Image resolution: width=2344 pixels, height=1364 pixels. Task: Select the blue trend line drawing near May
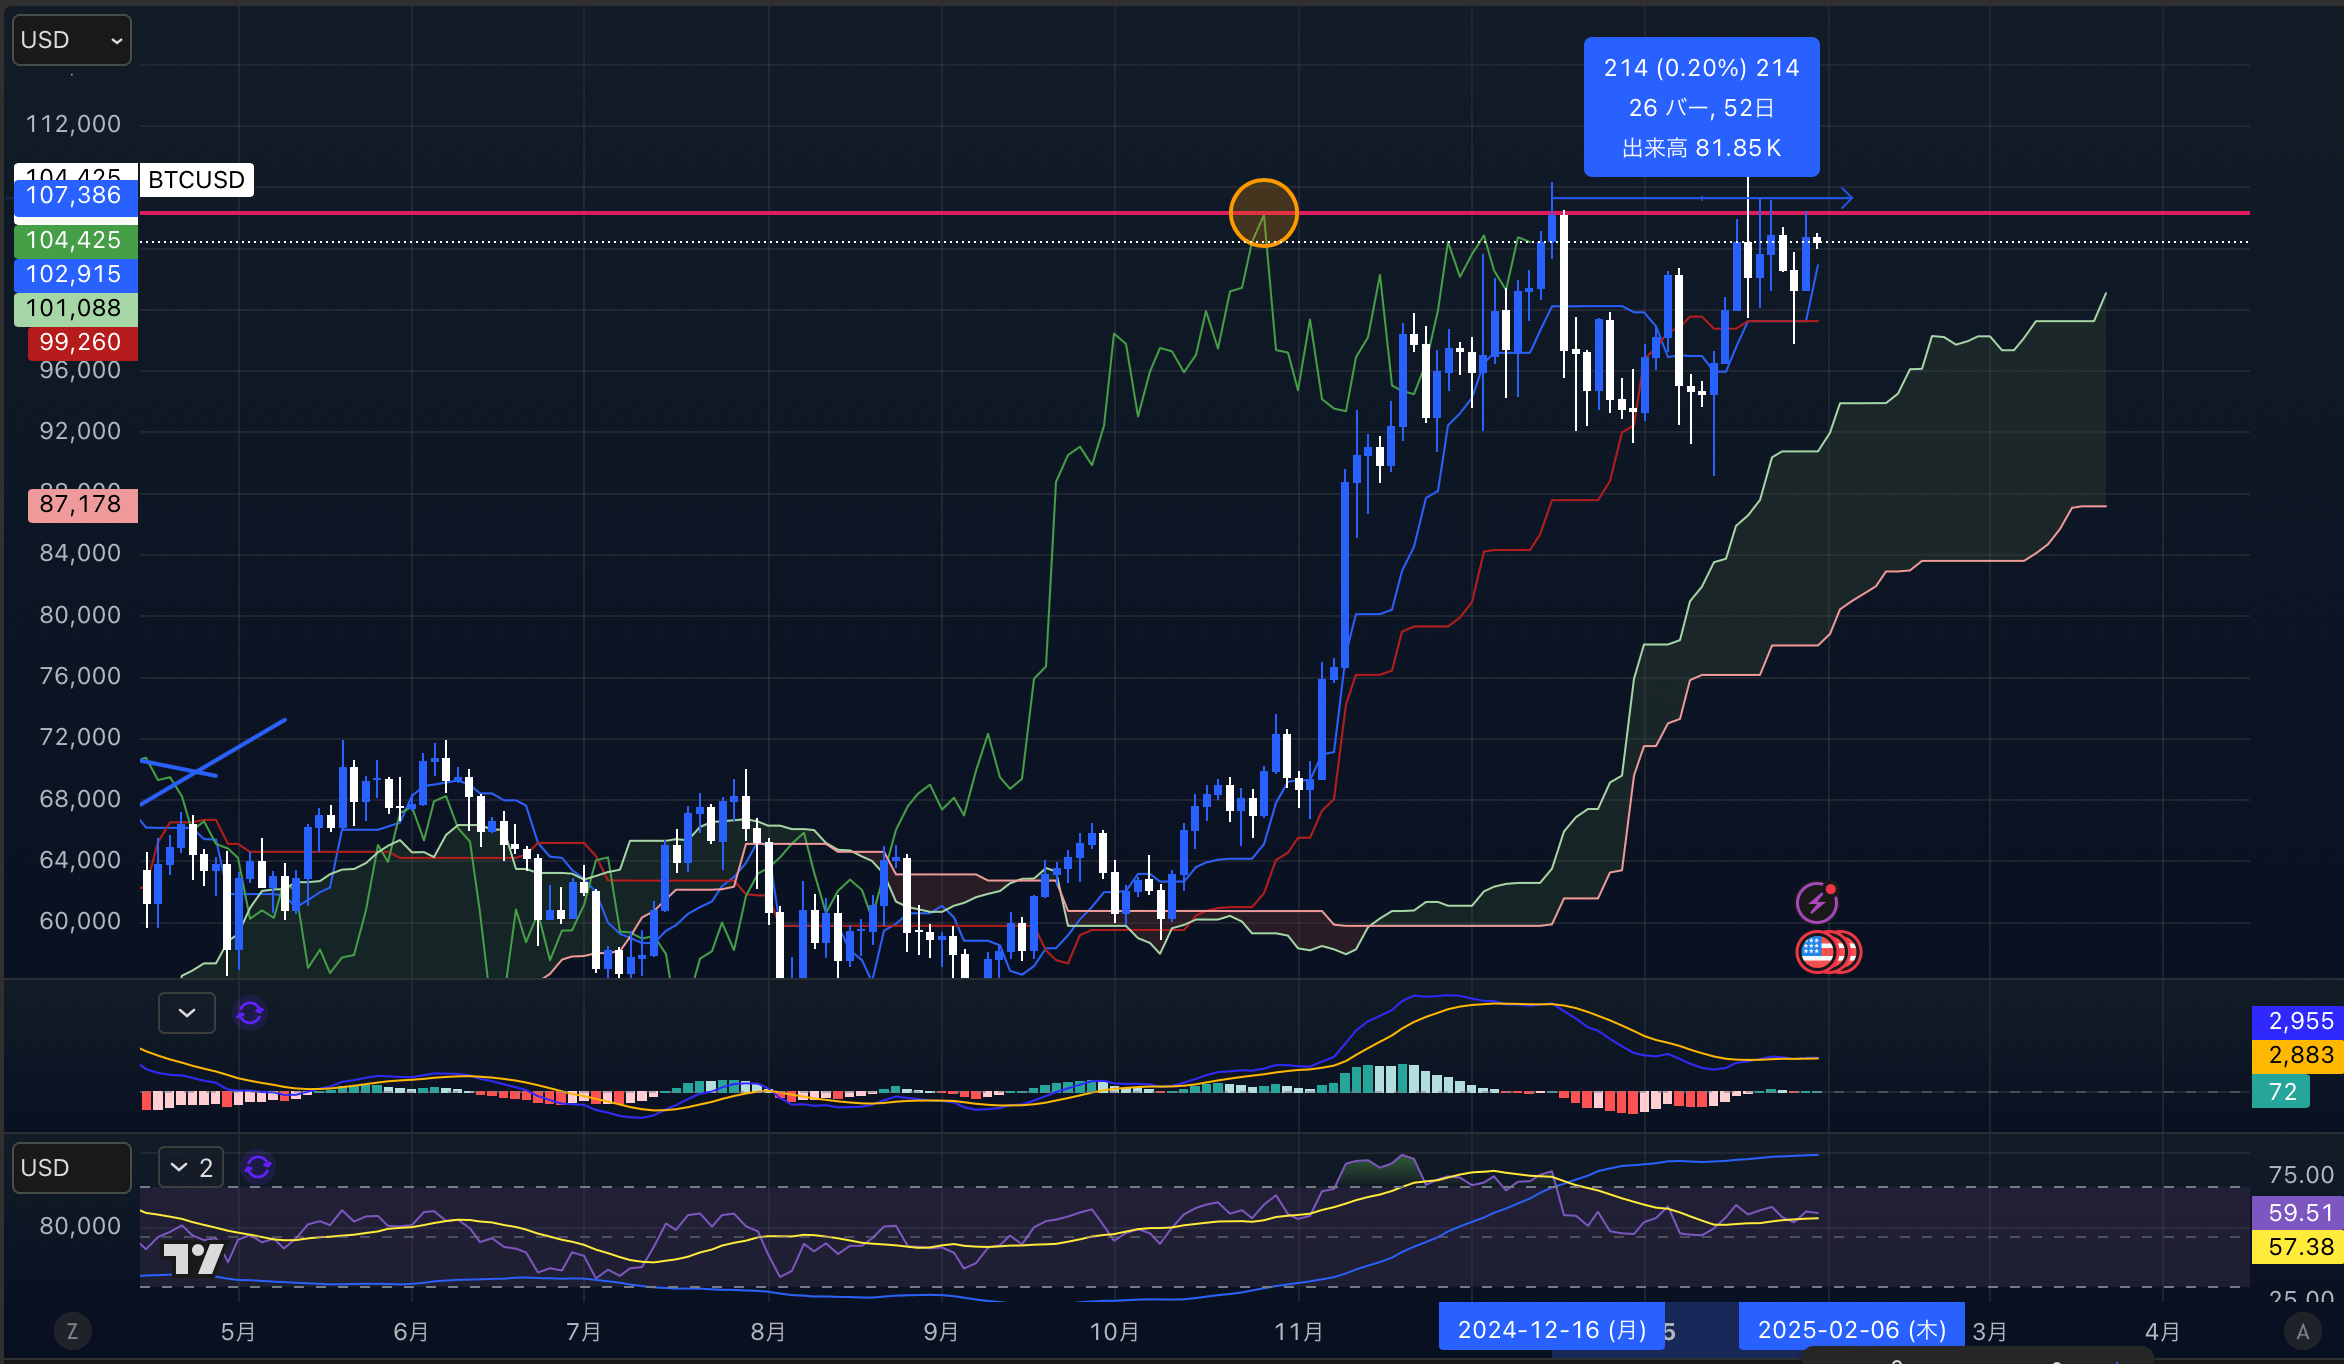tap(213, 761)
